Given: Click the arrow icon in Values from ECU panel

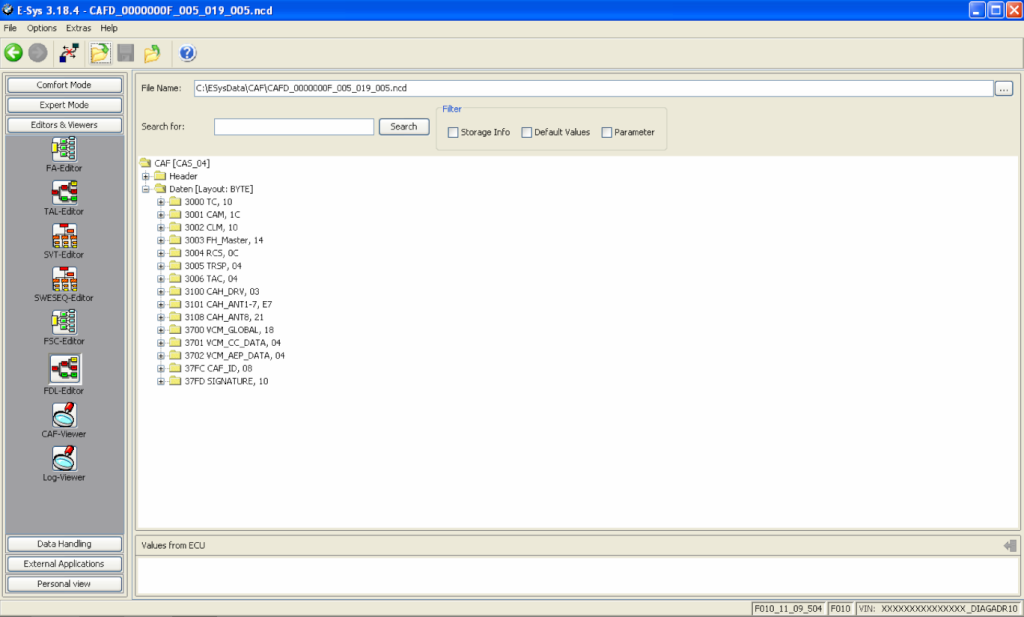Looking at the screenshot, I should [x=1010, y=545].
